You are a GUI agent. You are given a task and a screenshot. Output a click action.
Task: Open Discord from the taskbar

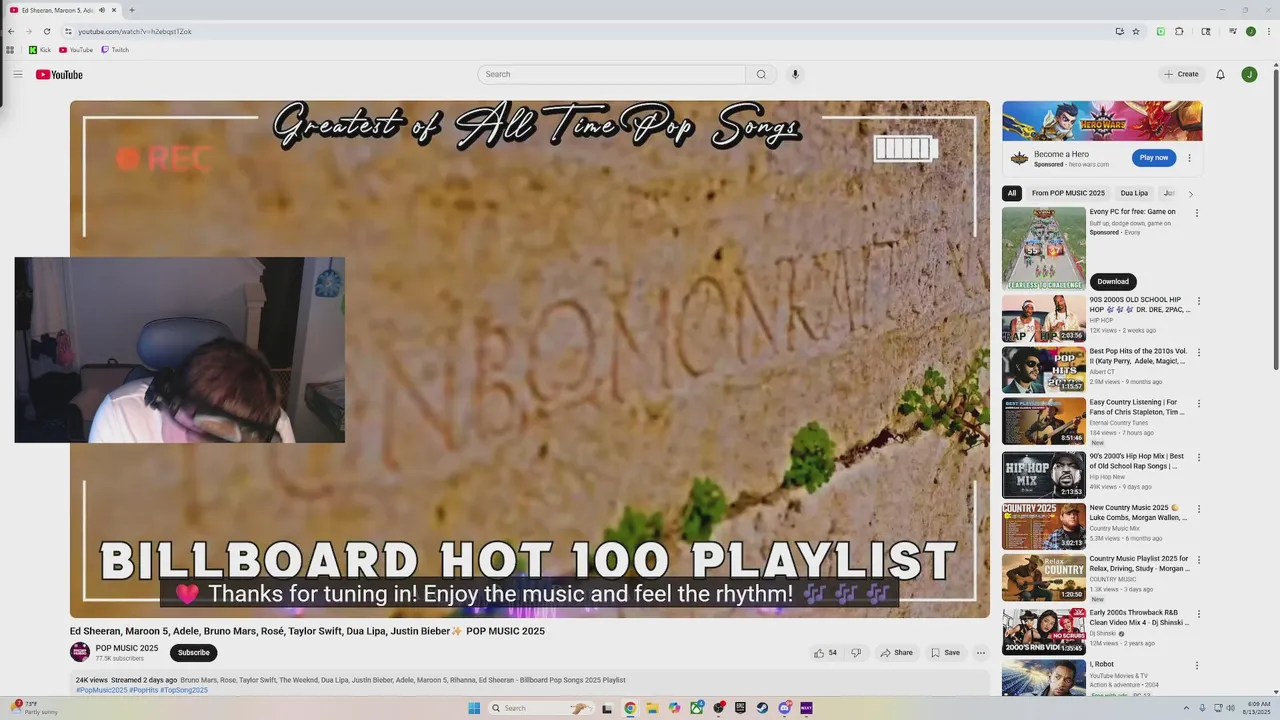(x=784, y=708)
